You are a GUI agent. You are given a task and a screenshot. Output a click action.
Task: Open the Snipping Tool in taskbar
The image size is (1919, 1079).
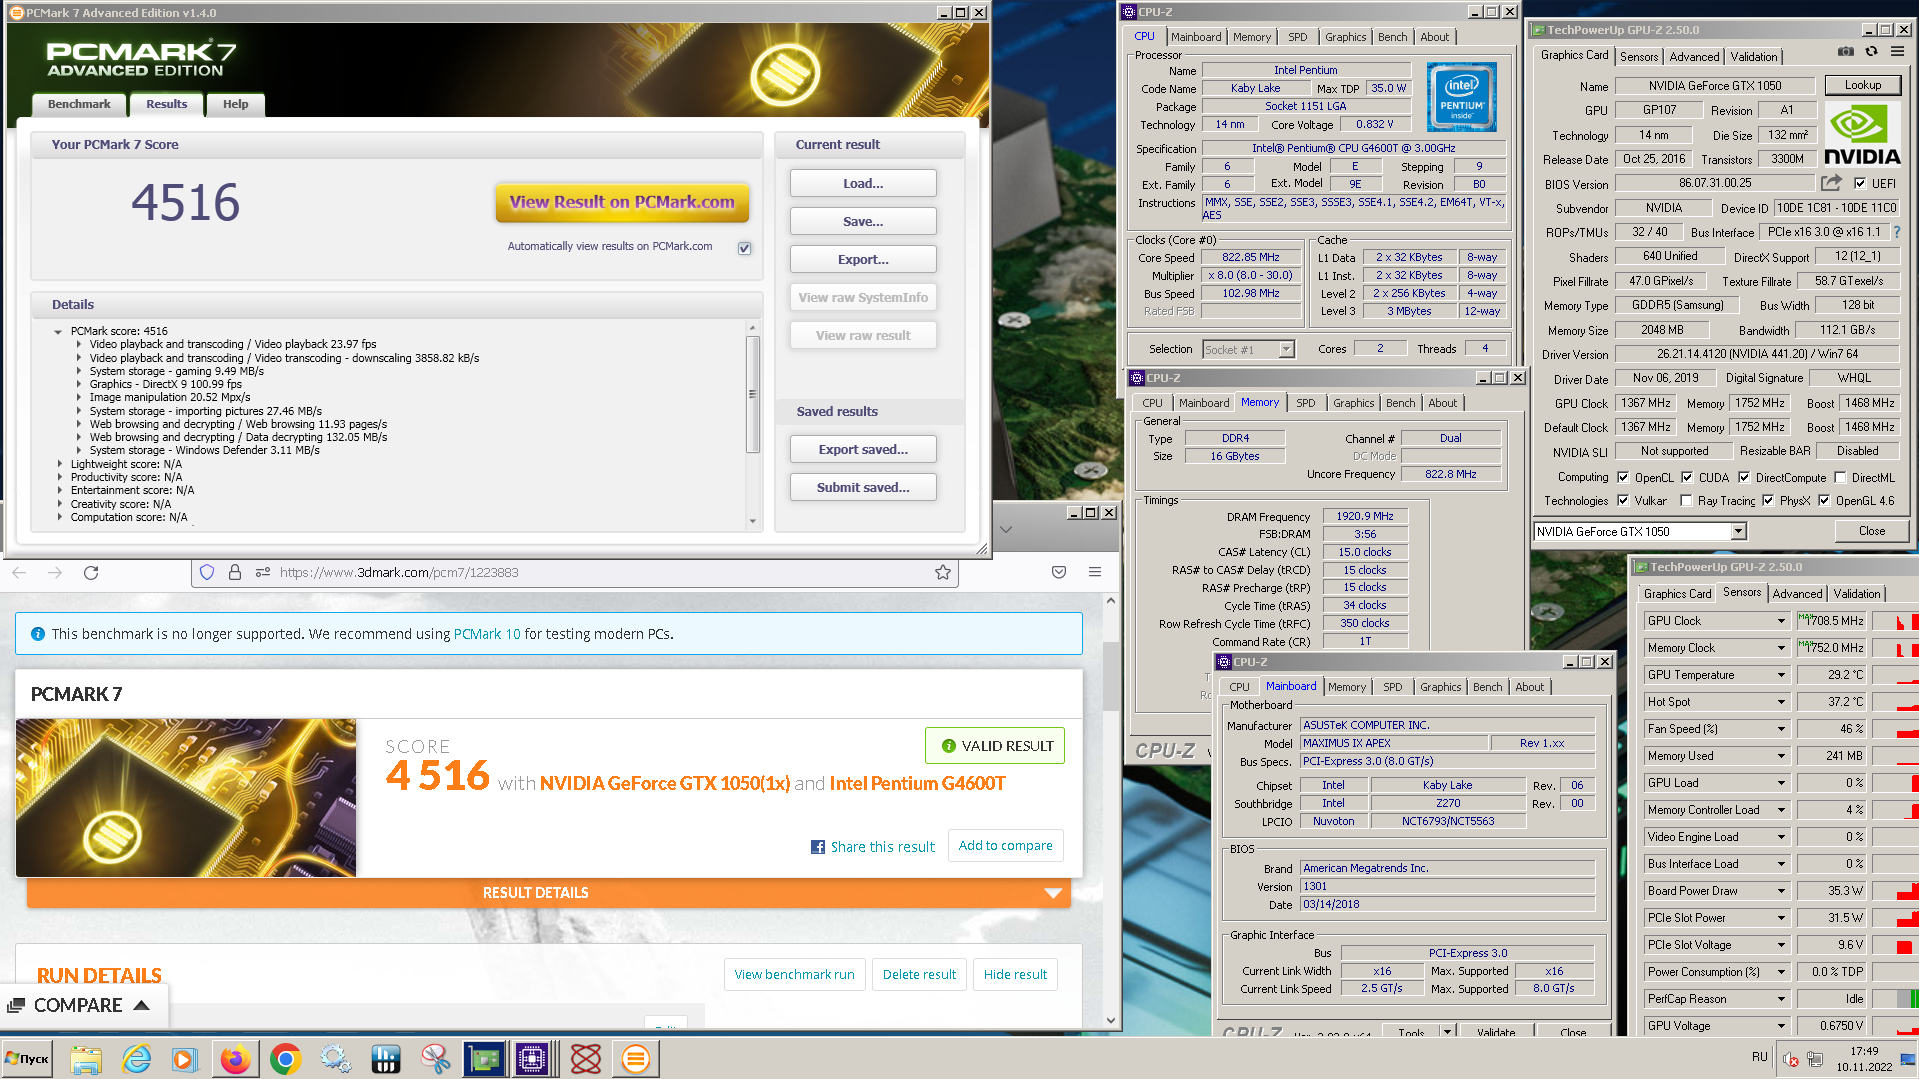435,1059
